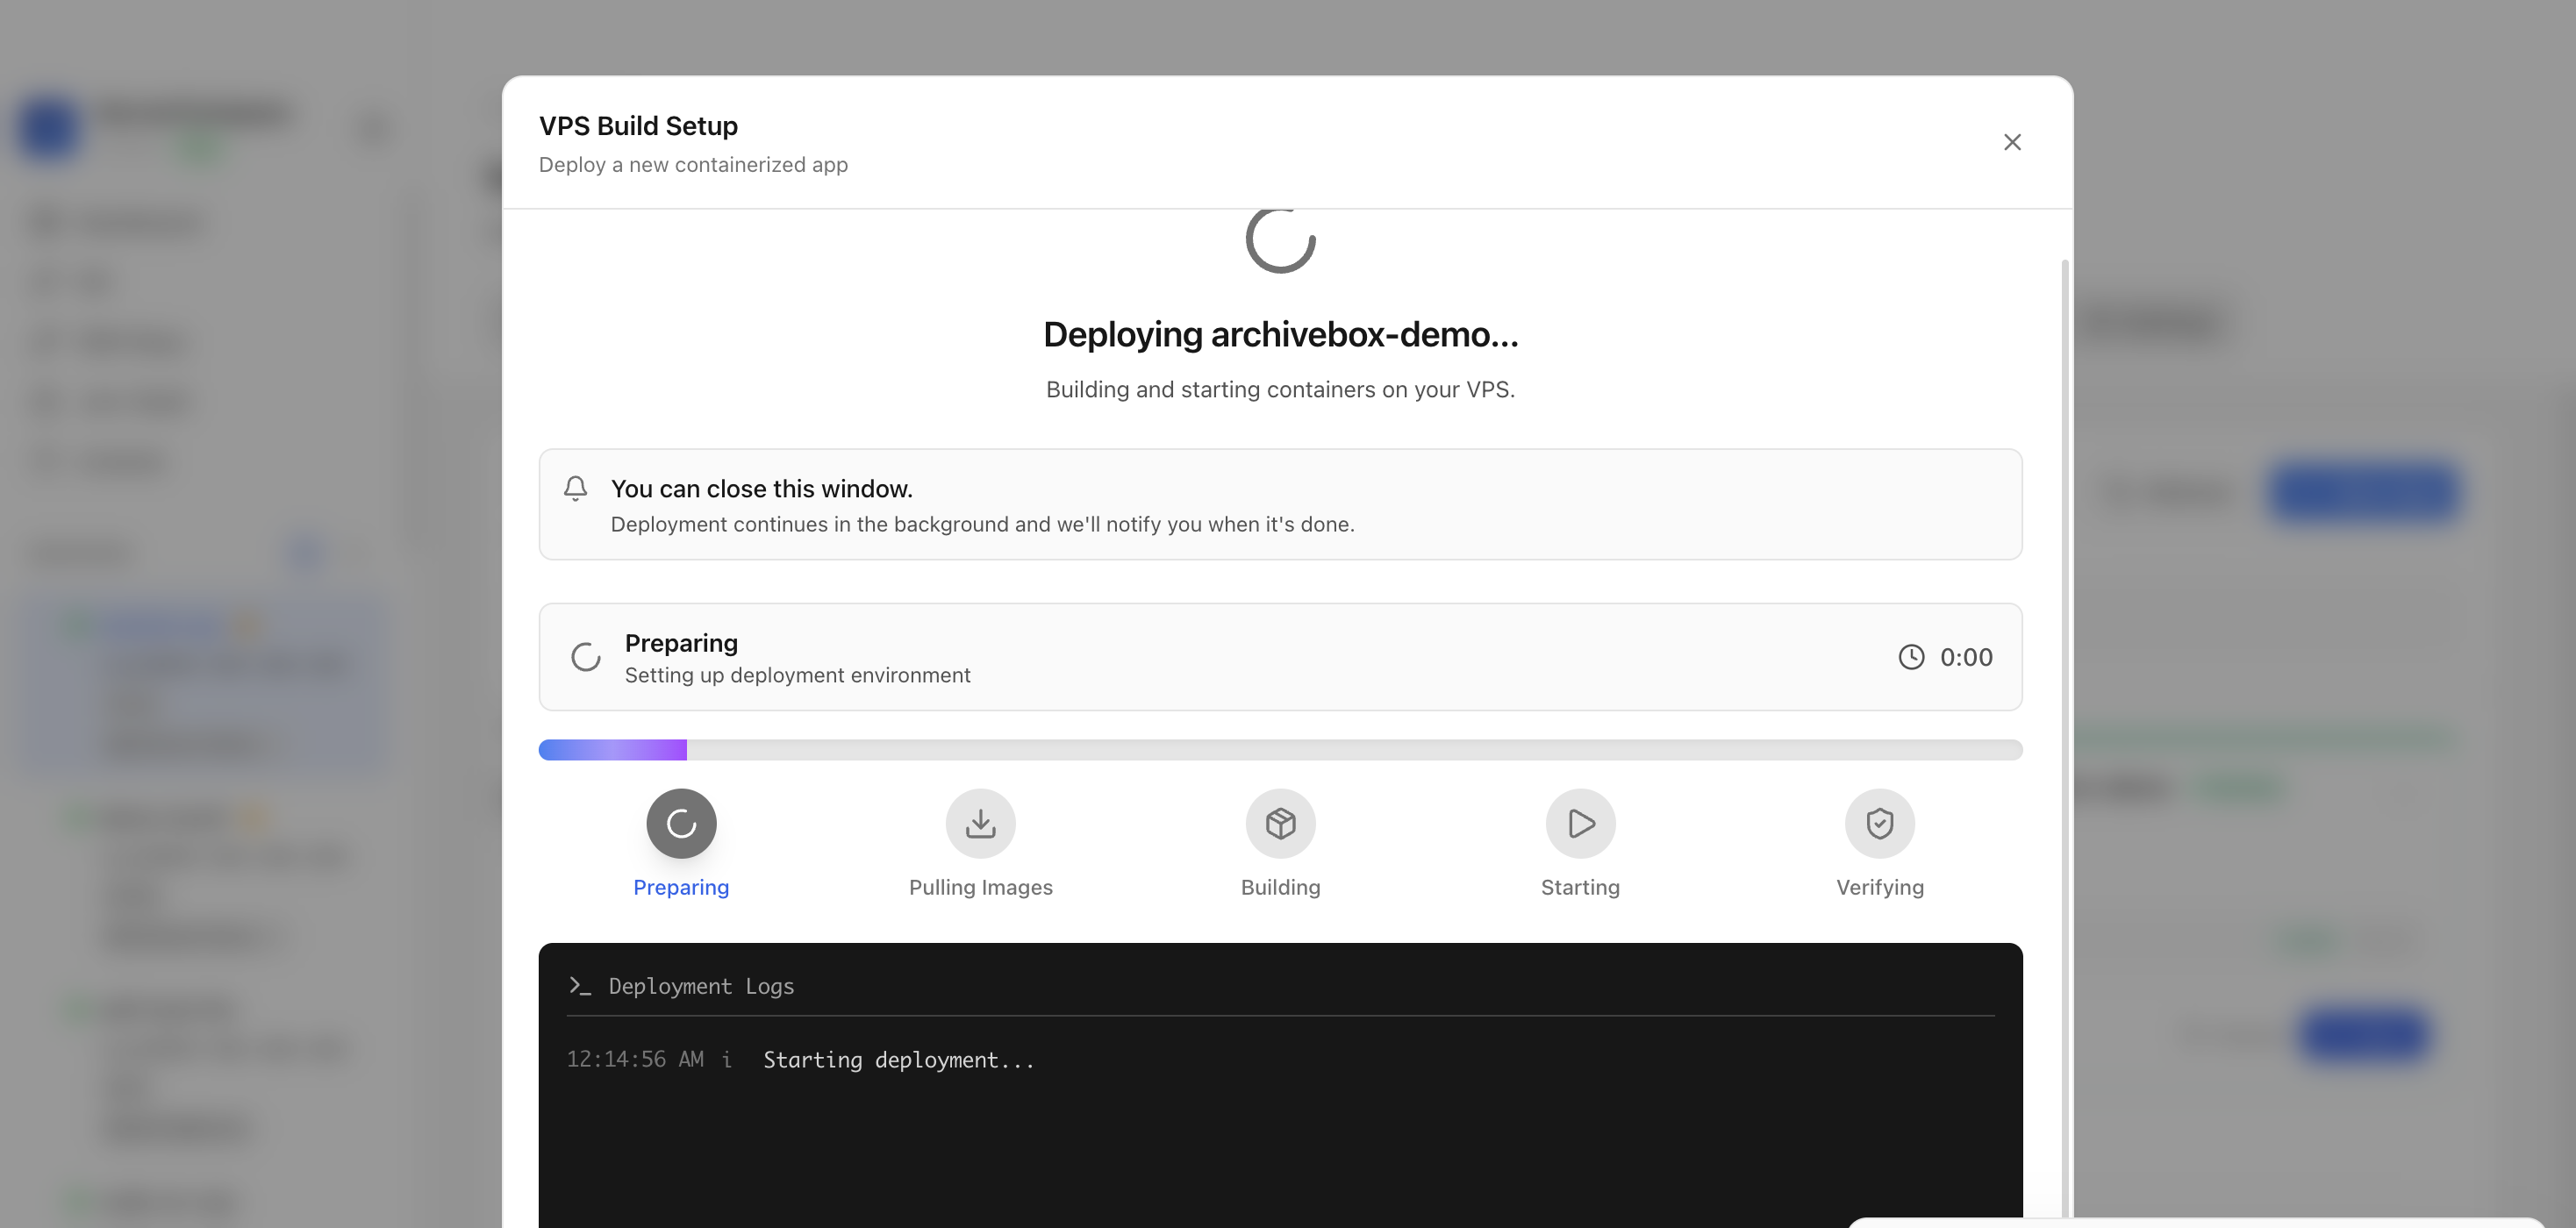Click the 'Building' step label
2576x1228 pixels.
point(1280,887)
